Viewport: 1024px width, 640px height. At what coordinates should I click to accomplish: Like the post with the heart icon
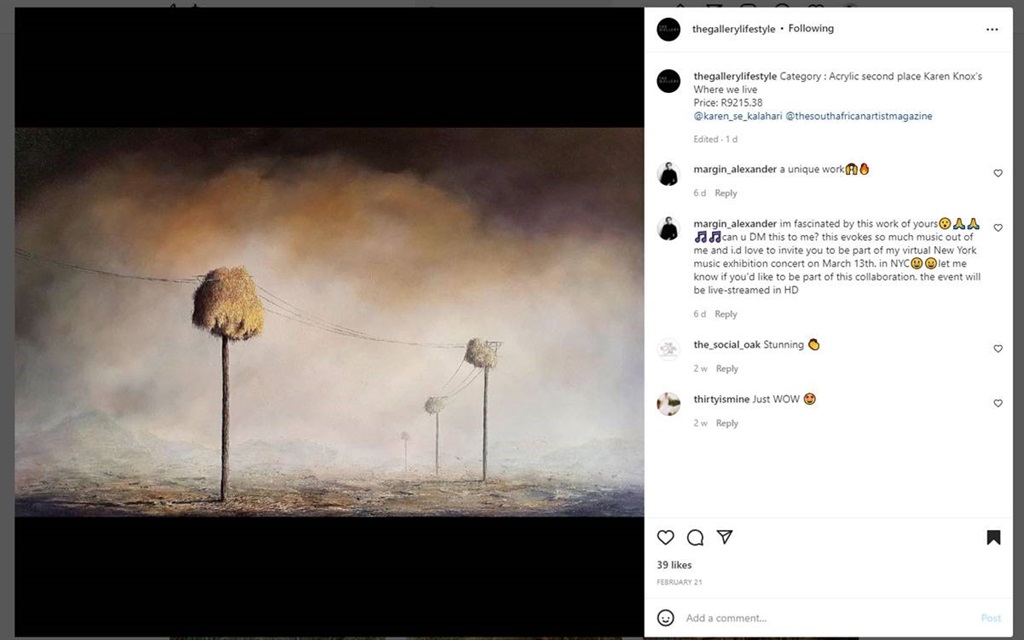(x=666, y=538)
